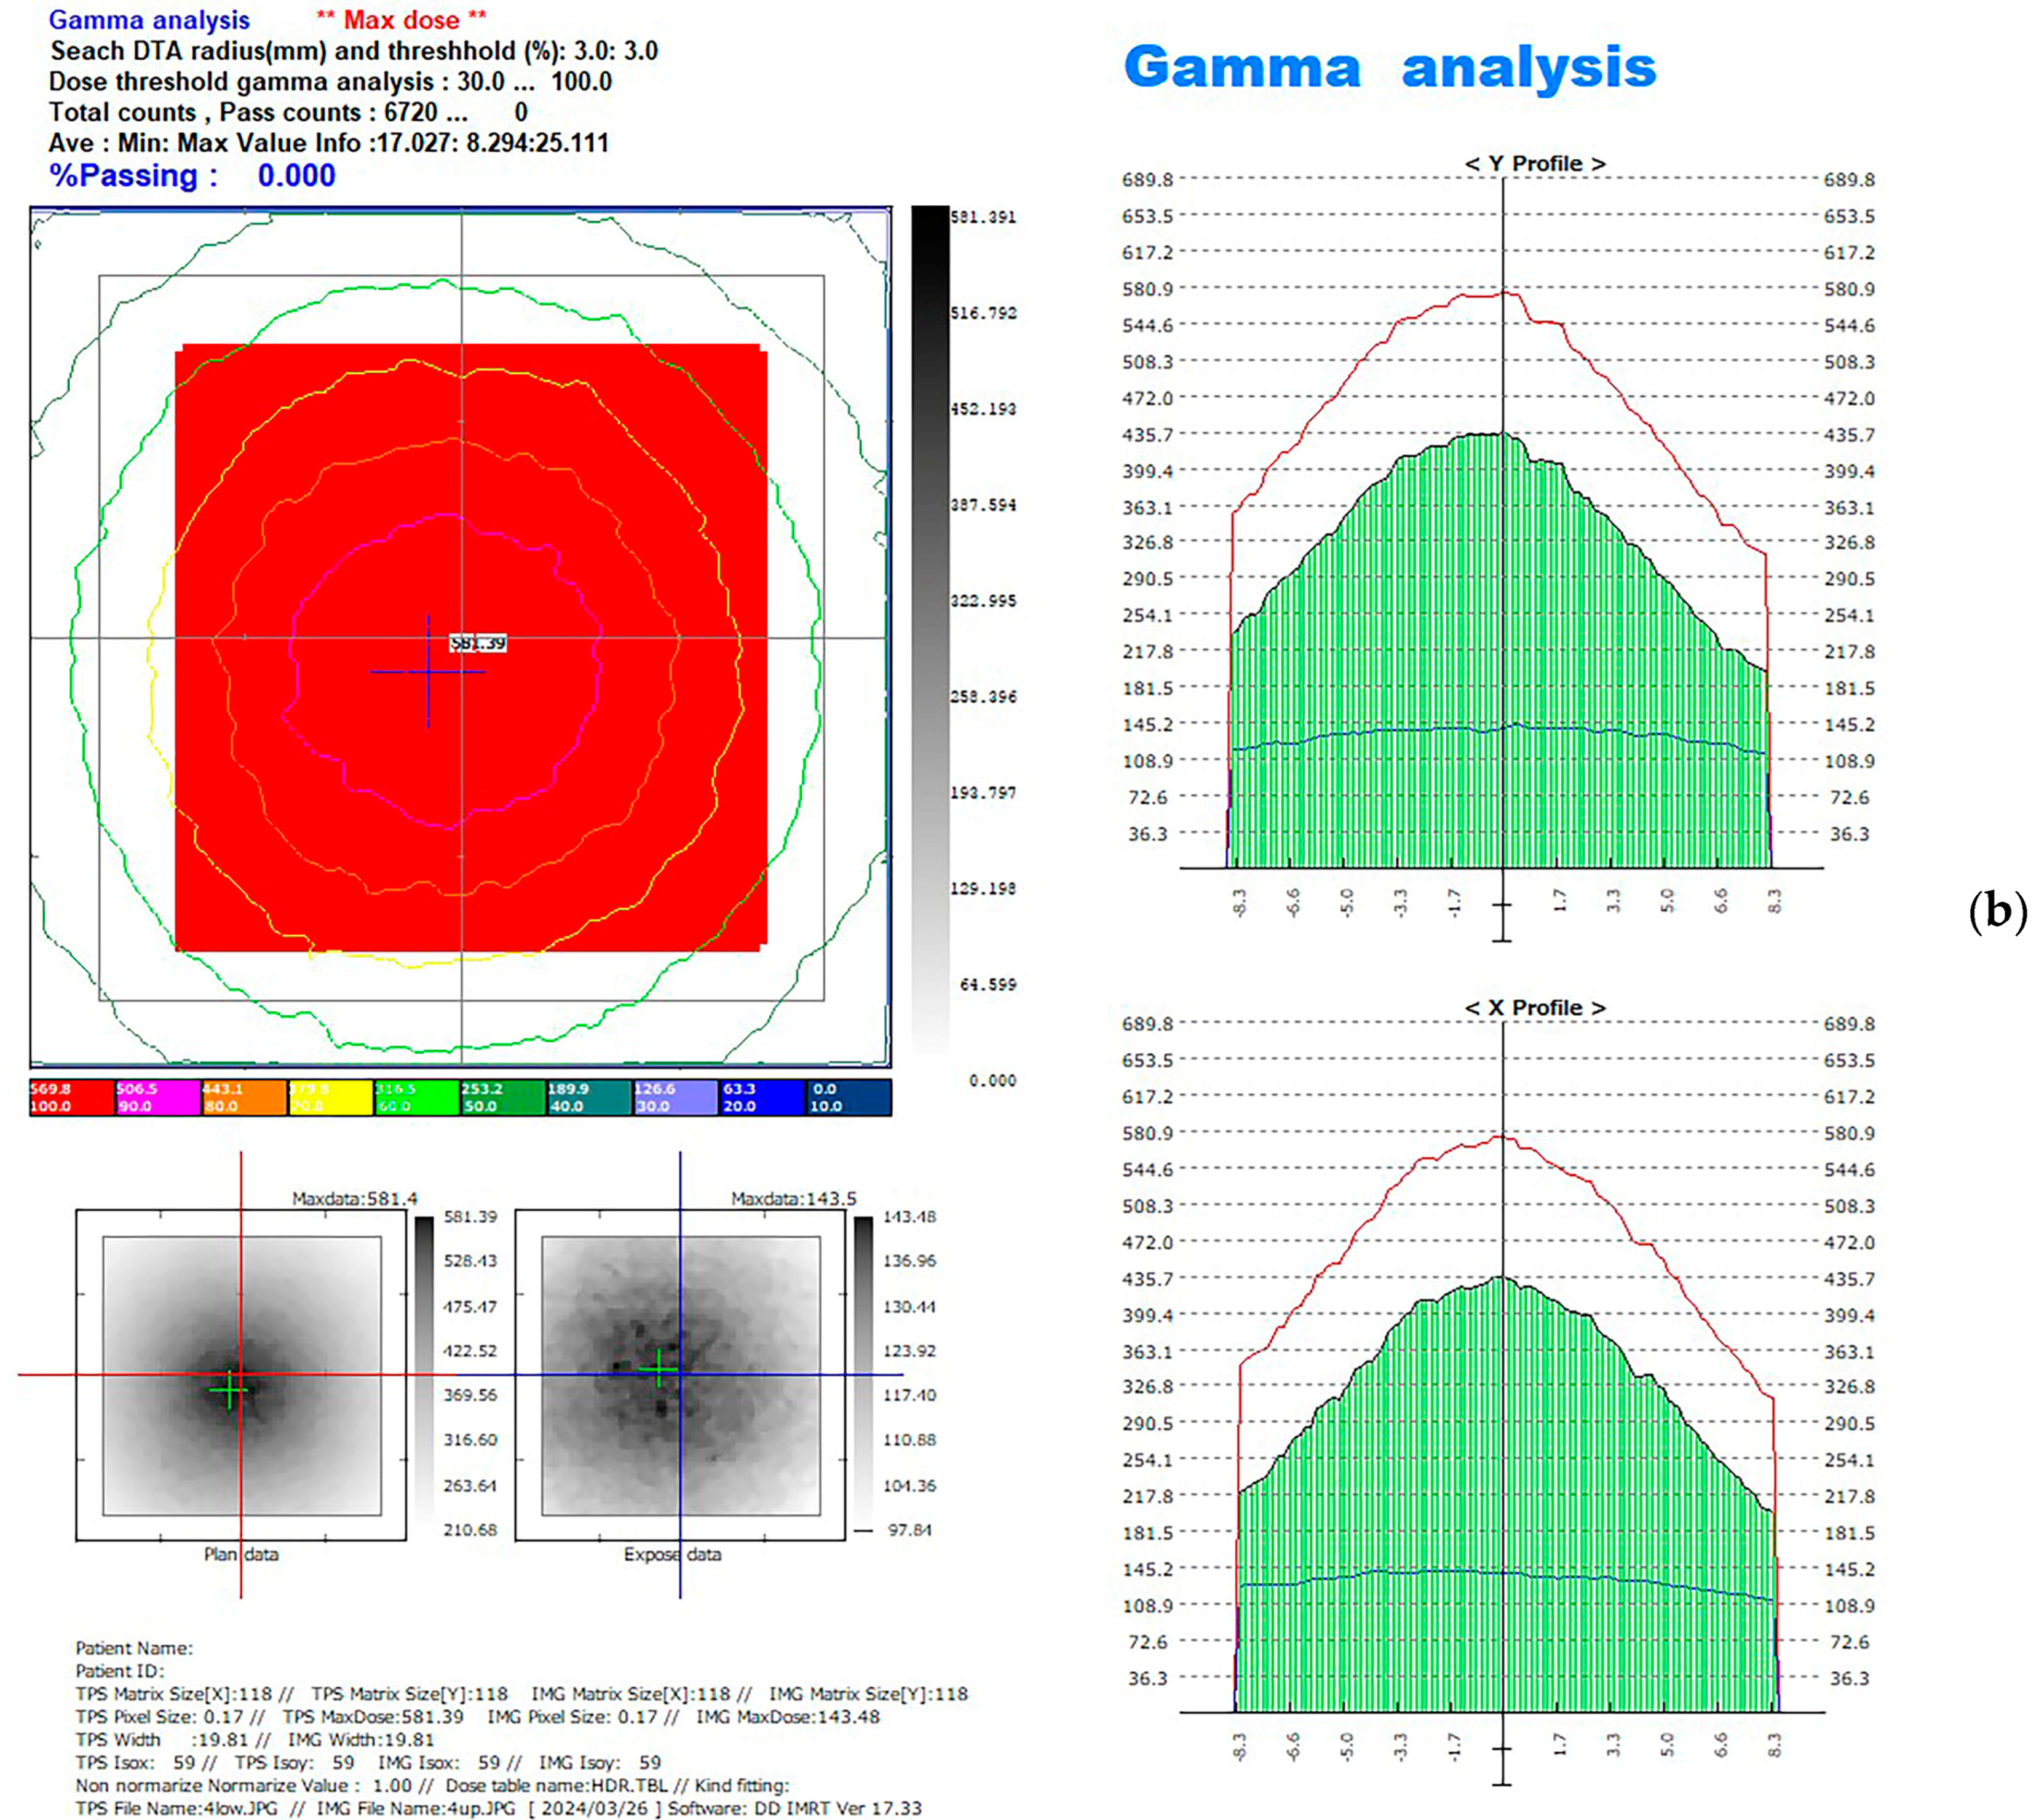Click the X Profile chart title
Image resolution: width=2039 pixels, height=1820 pixels.
[x=1535, y=1008]
